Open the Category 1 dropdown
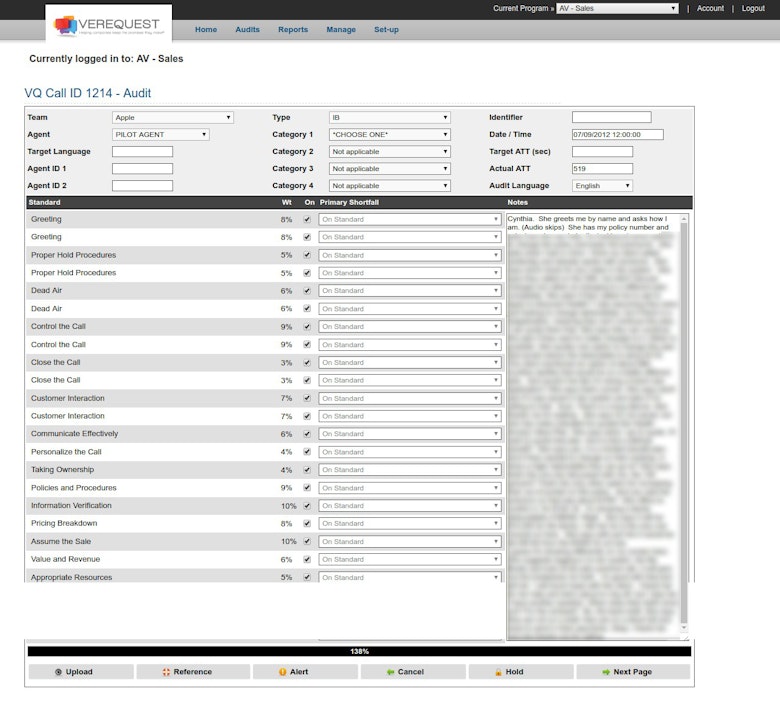 [x=390, y=135]
